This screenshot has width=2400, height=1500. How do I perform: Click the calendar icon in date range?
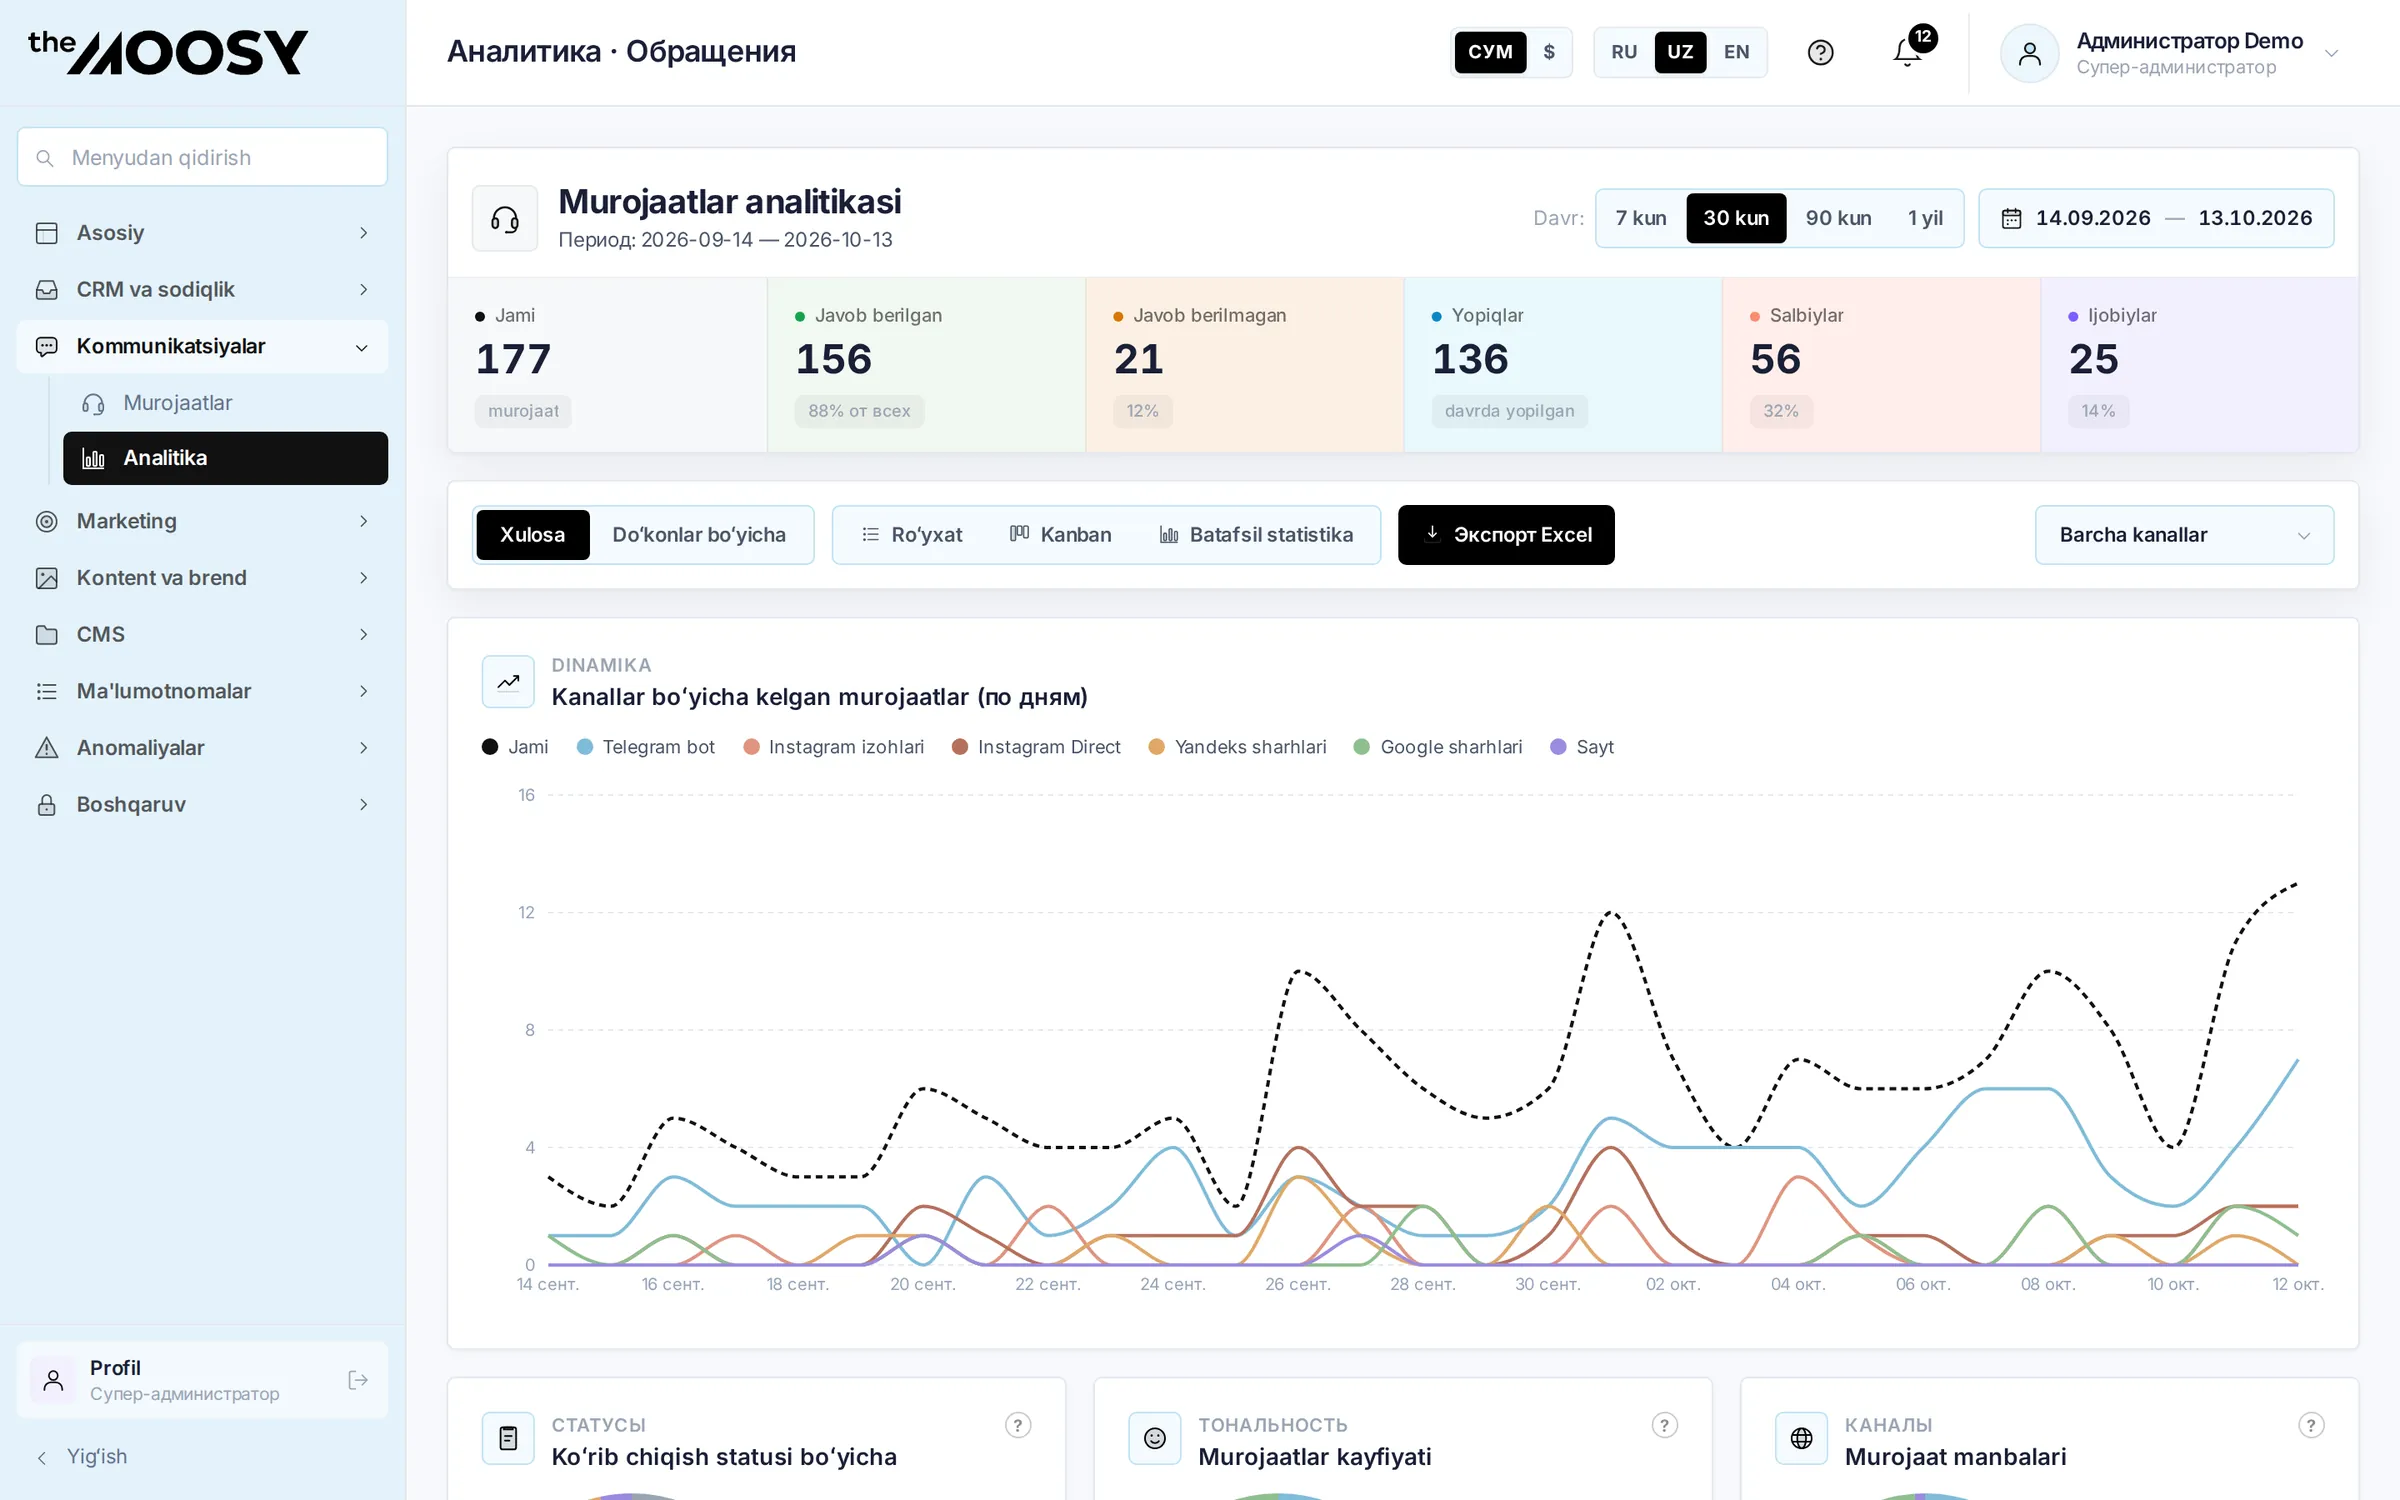2011,218
